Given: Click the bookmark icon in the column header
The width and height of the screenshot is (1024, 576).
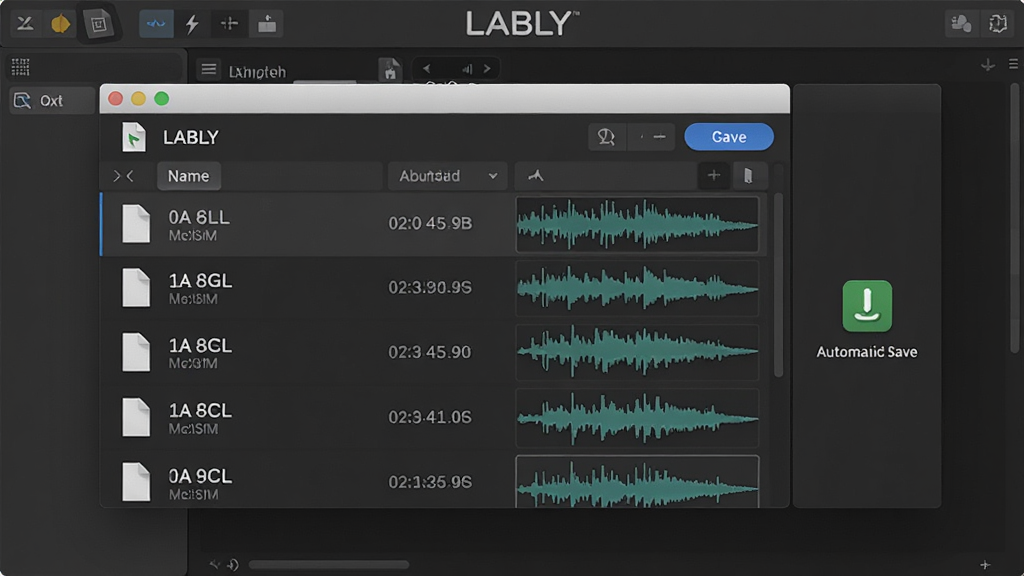Looking at the screenshot, I should 748,176.
